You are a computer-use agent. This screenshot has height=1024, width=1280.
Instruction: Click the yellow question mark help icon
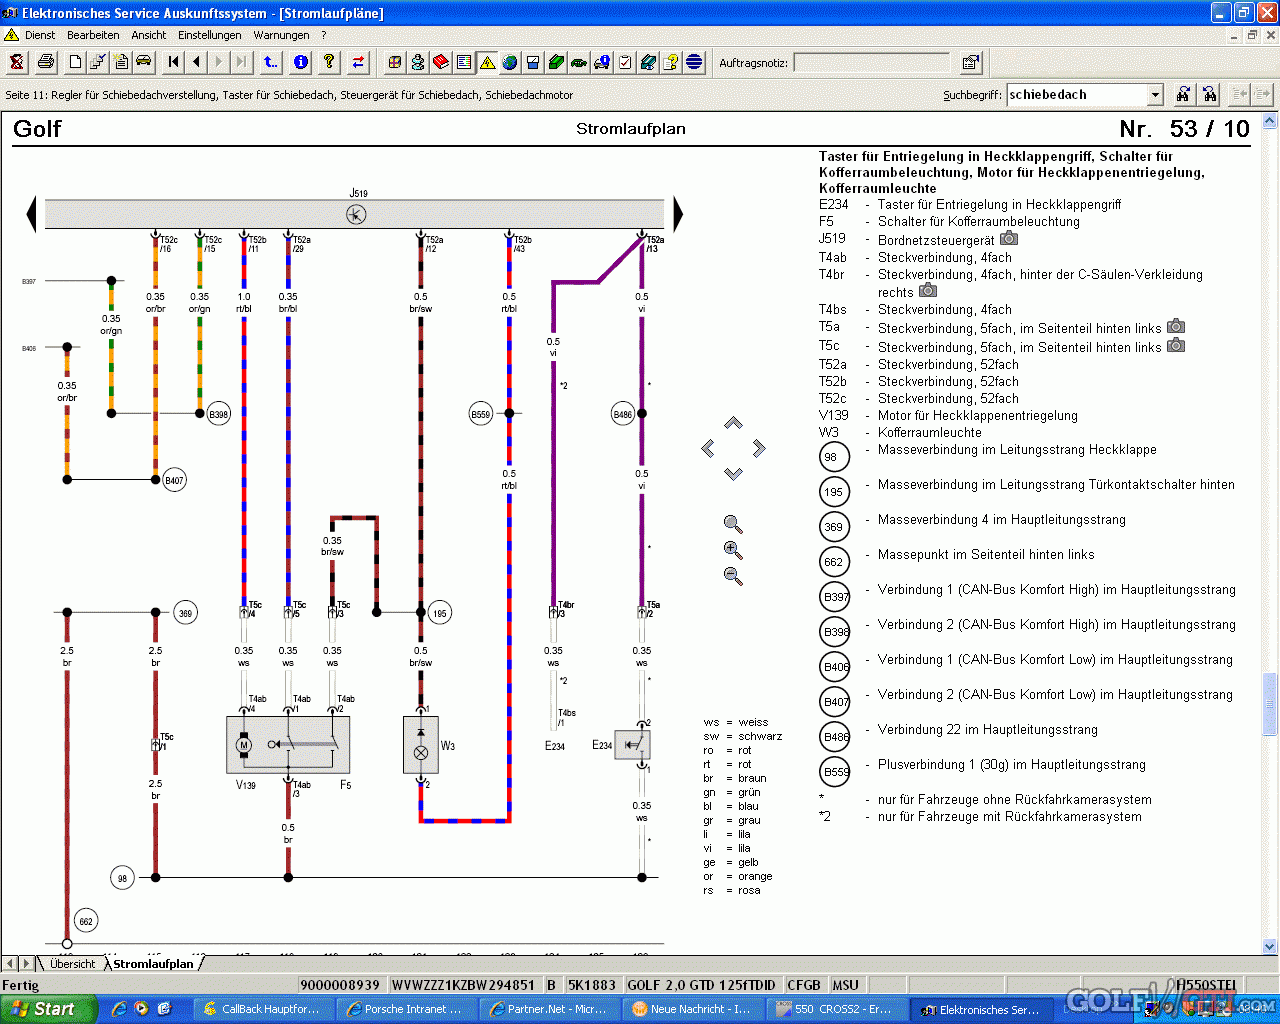329,62
